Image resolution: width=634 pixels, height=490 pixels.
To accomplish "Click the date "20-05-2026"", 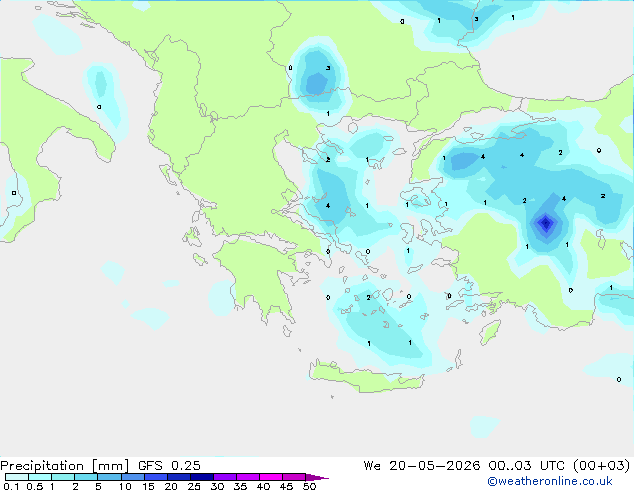I will click(x=435, y=466).
